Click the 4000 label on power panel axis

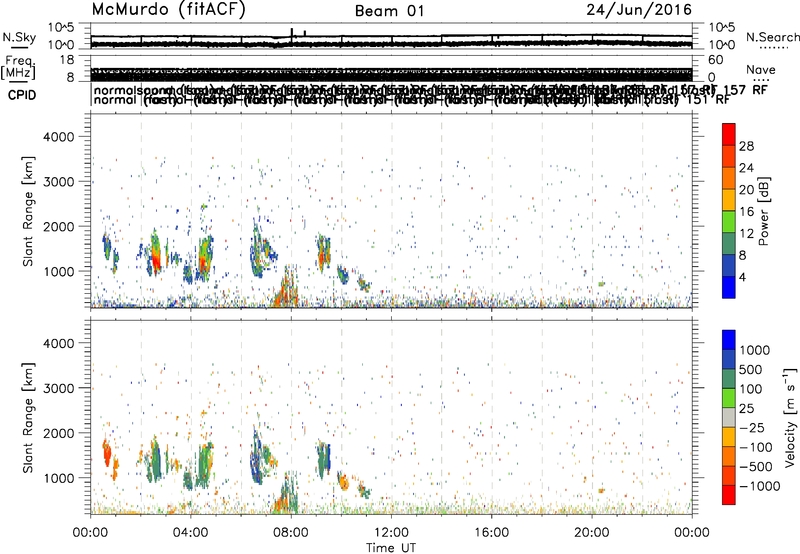pyautogui.click(x=59, y=137)
